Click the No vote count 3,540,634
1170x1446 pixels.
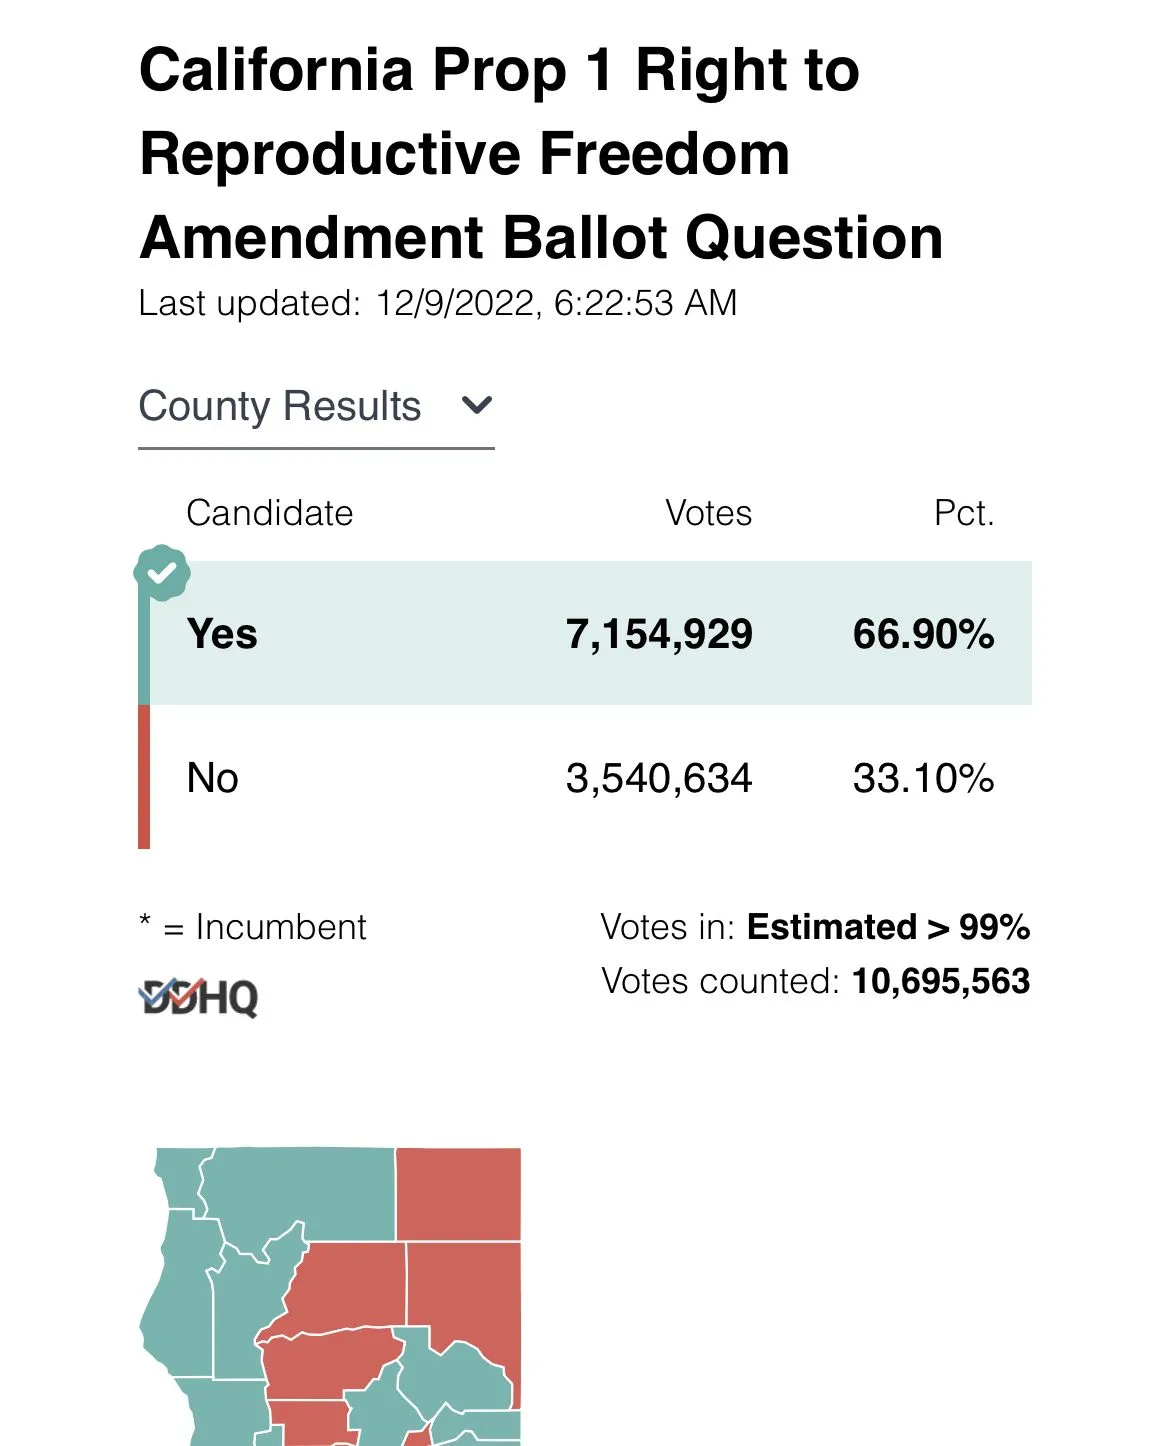[x=659, y=778]
